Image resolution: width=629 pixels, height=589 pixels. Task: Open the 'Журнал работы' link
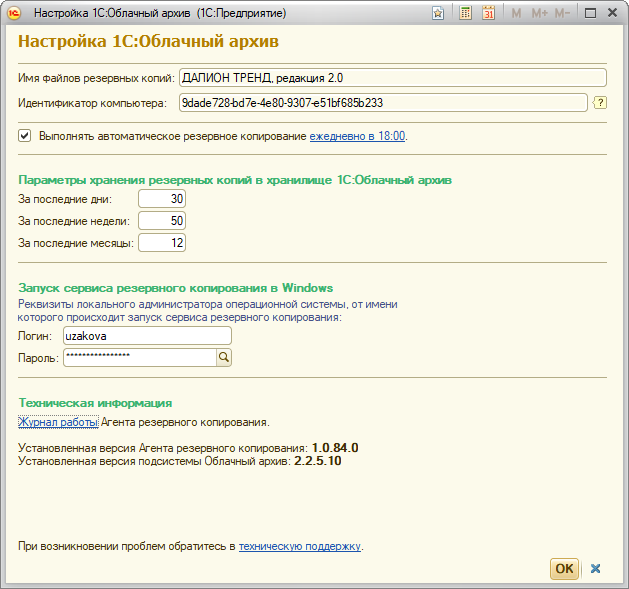(58, 422)
